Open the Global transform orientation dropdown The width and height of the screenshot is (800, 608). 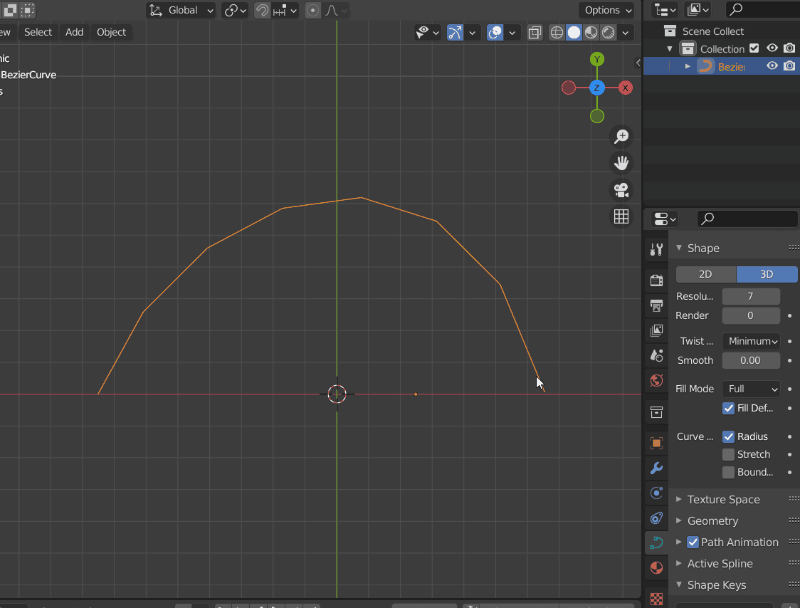pos(181,10)
